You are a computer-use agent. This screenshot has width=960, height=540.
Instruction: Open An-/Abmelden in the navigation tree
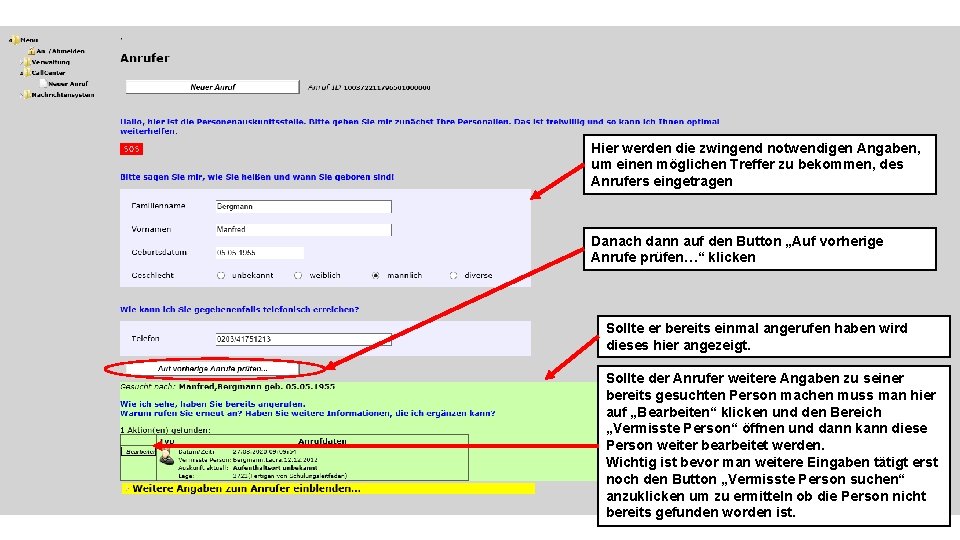tap(60, 51)
